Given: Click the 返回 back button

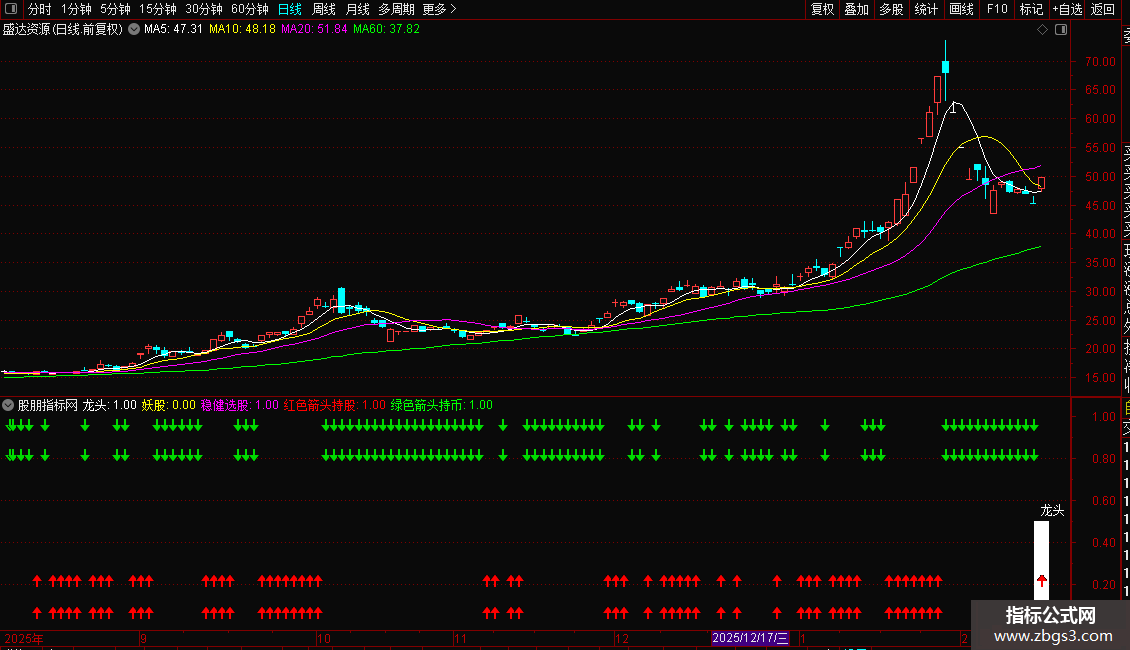Looking at the screenshot, I should tap(1103, 9).
